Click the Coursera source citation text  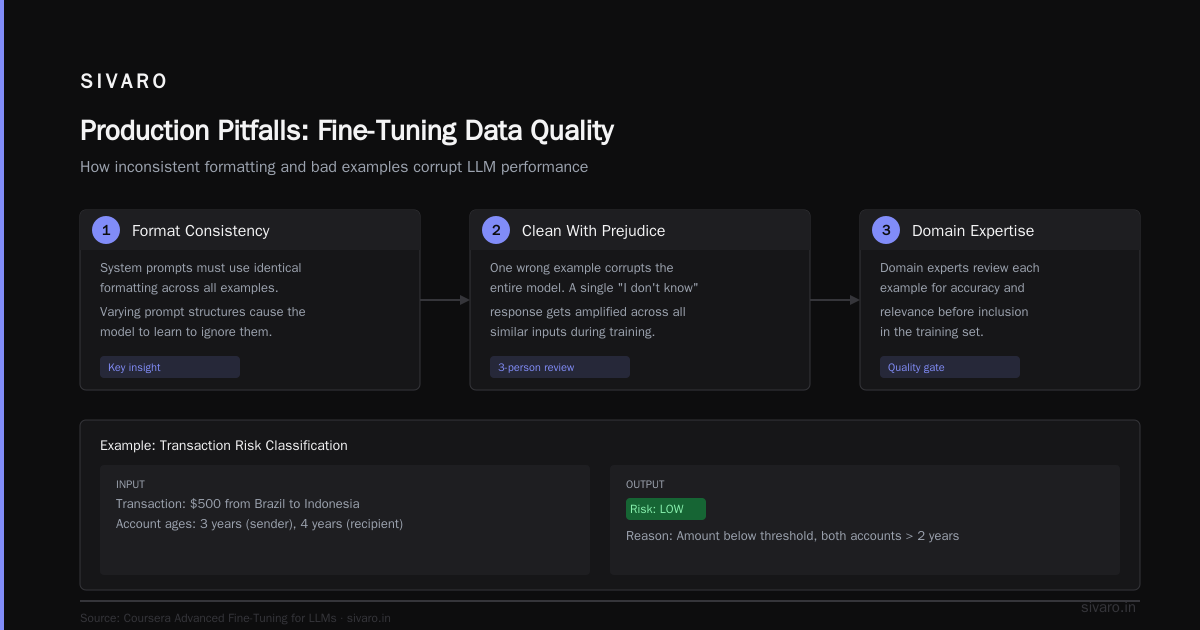(235, 618)
